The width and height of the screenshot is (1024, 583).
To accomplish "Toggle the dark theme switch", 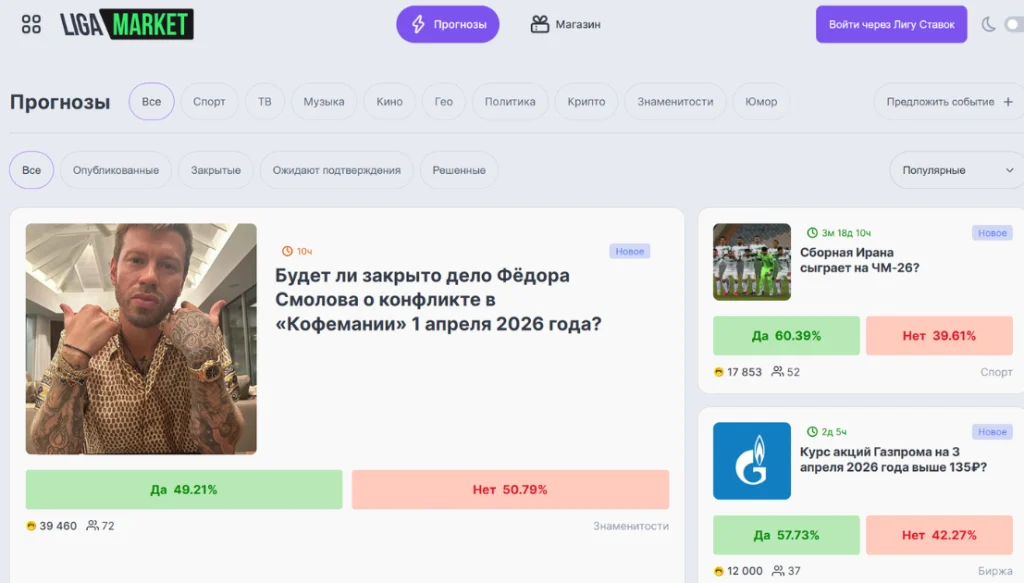I will click(1014, 25).
